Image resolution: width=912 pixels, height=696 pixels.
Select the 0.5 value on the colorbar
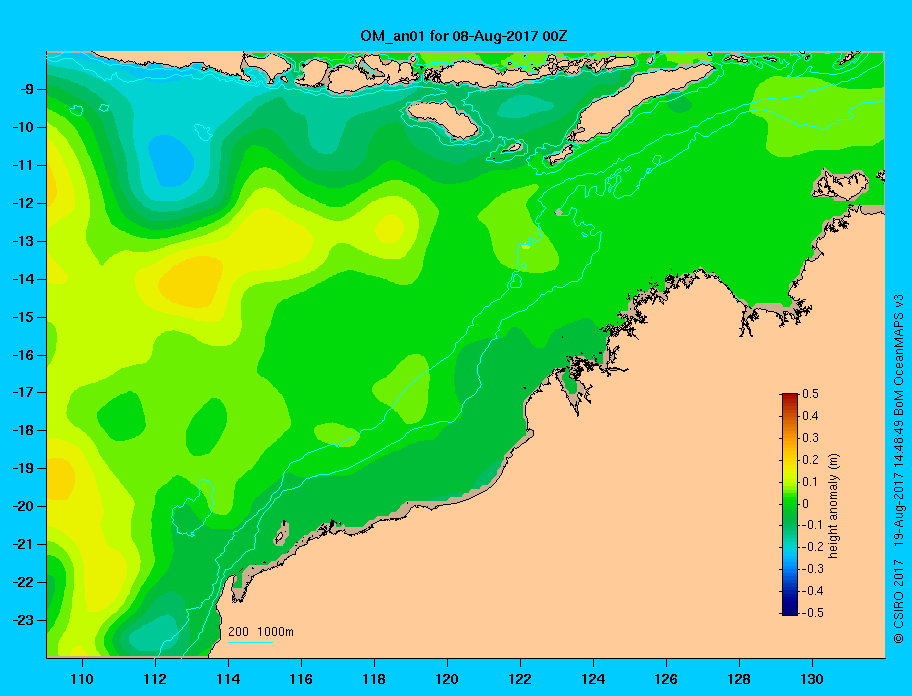tap(811, 394)
